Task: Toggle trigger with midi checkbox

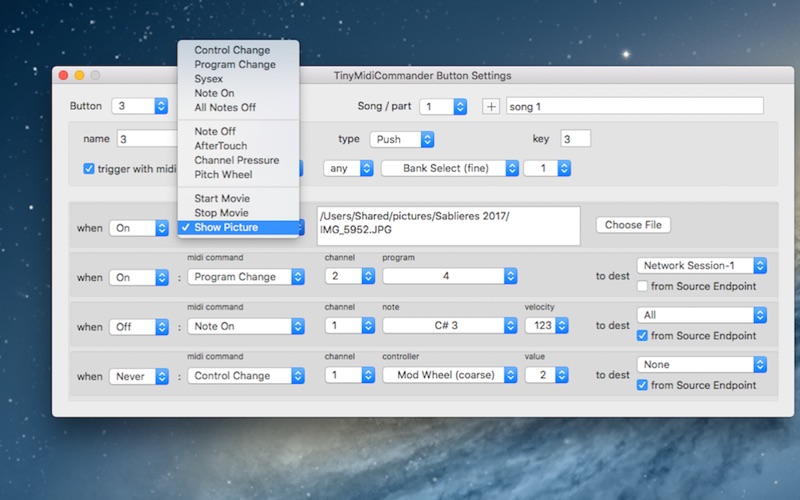Action: [x=89, y=168]
